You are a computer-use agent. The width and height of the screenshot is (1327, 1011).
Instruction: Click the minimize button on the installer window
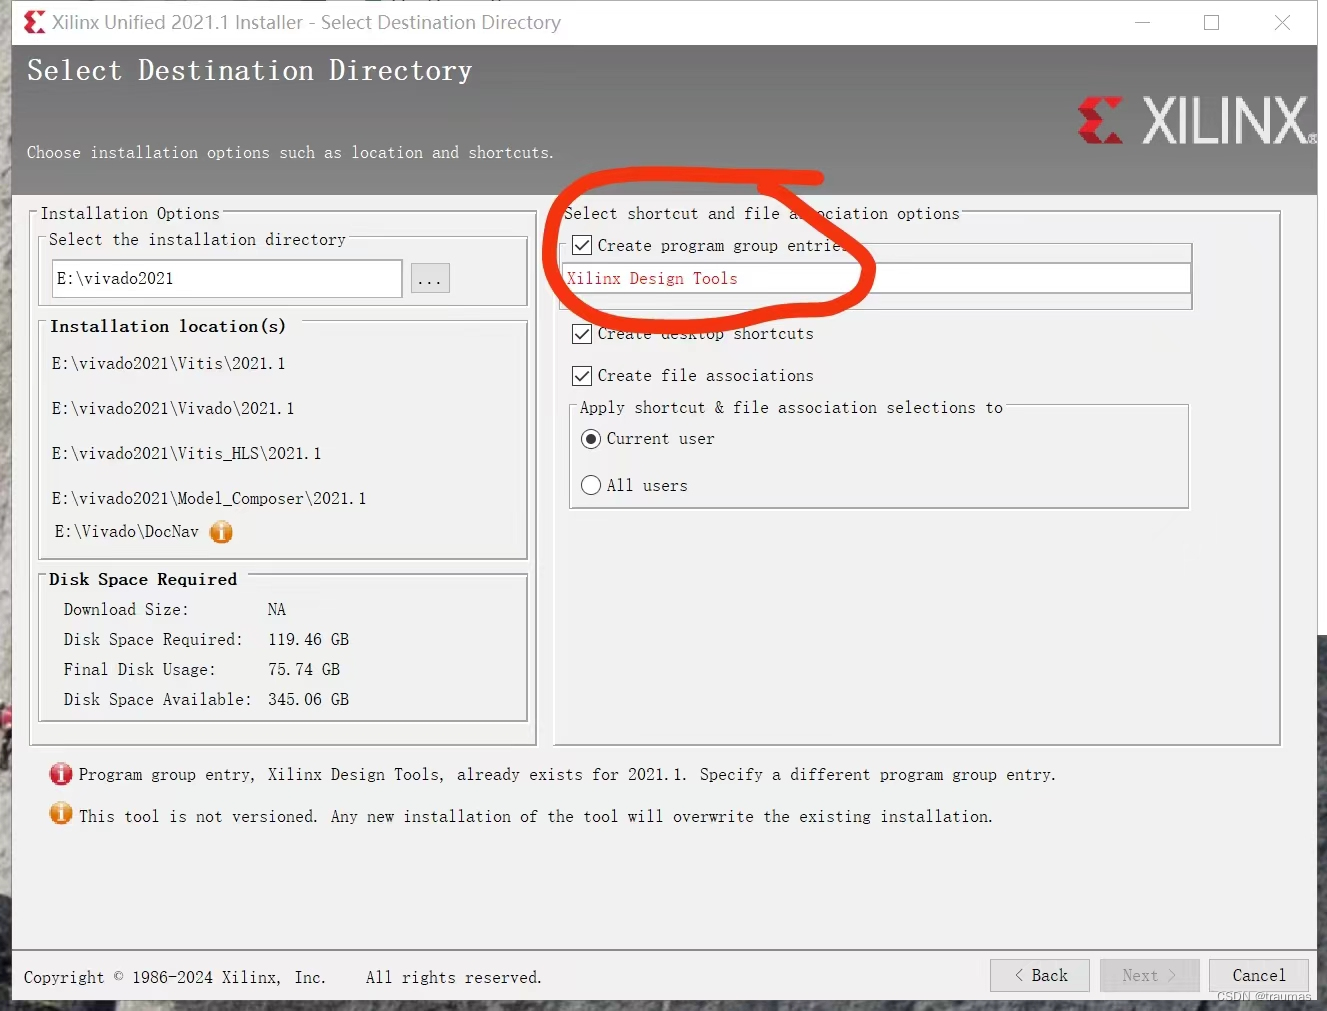click(x=1142, y=22)
